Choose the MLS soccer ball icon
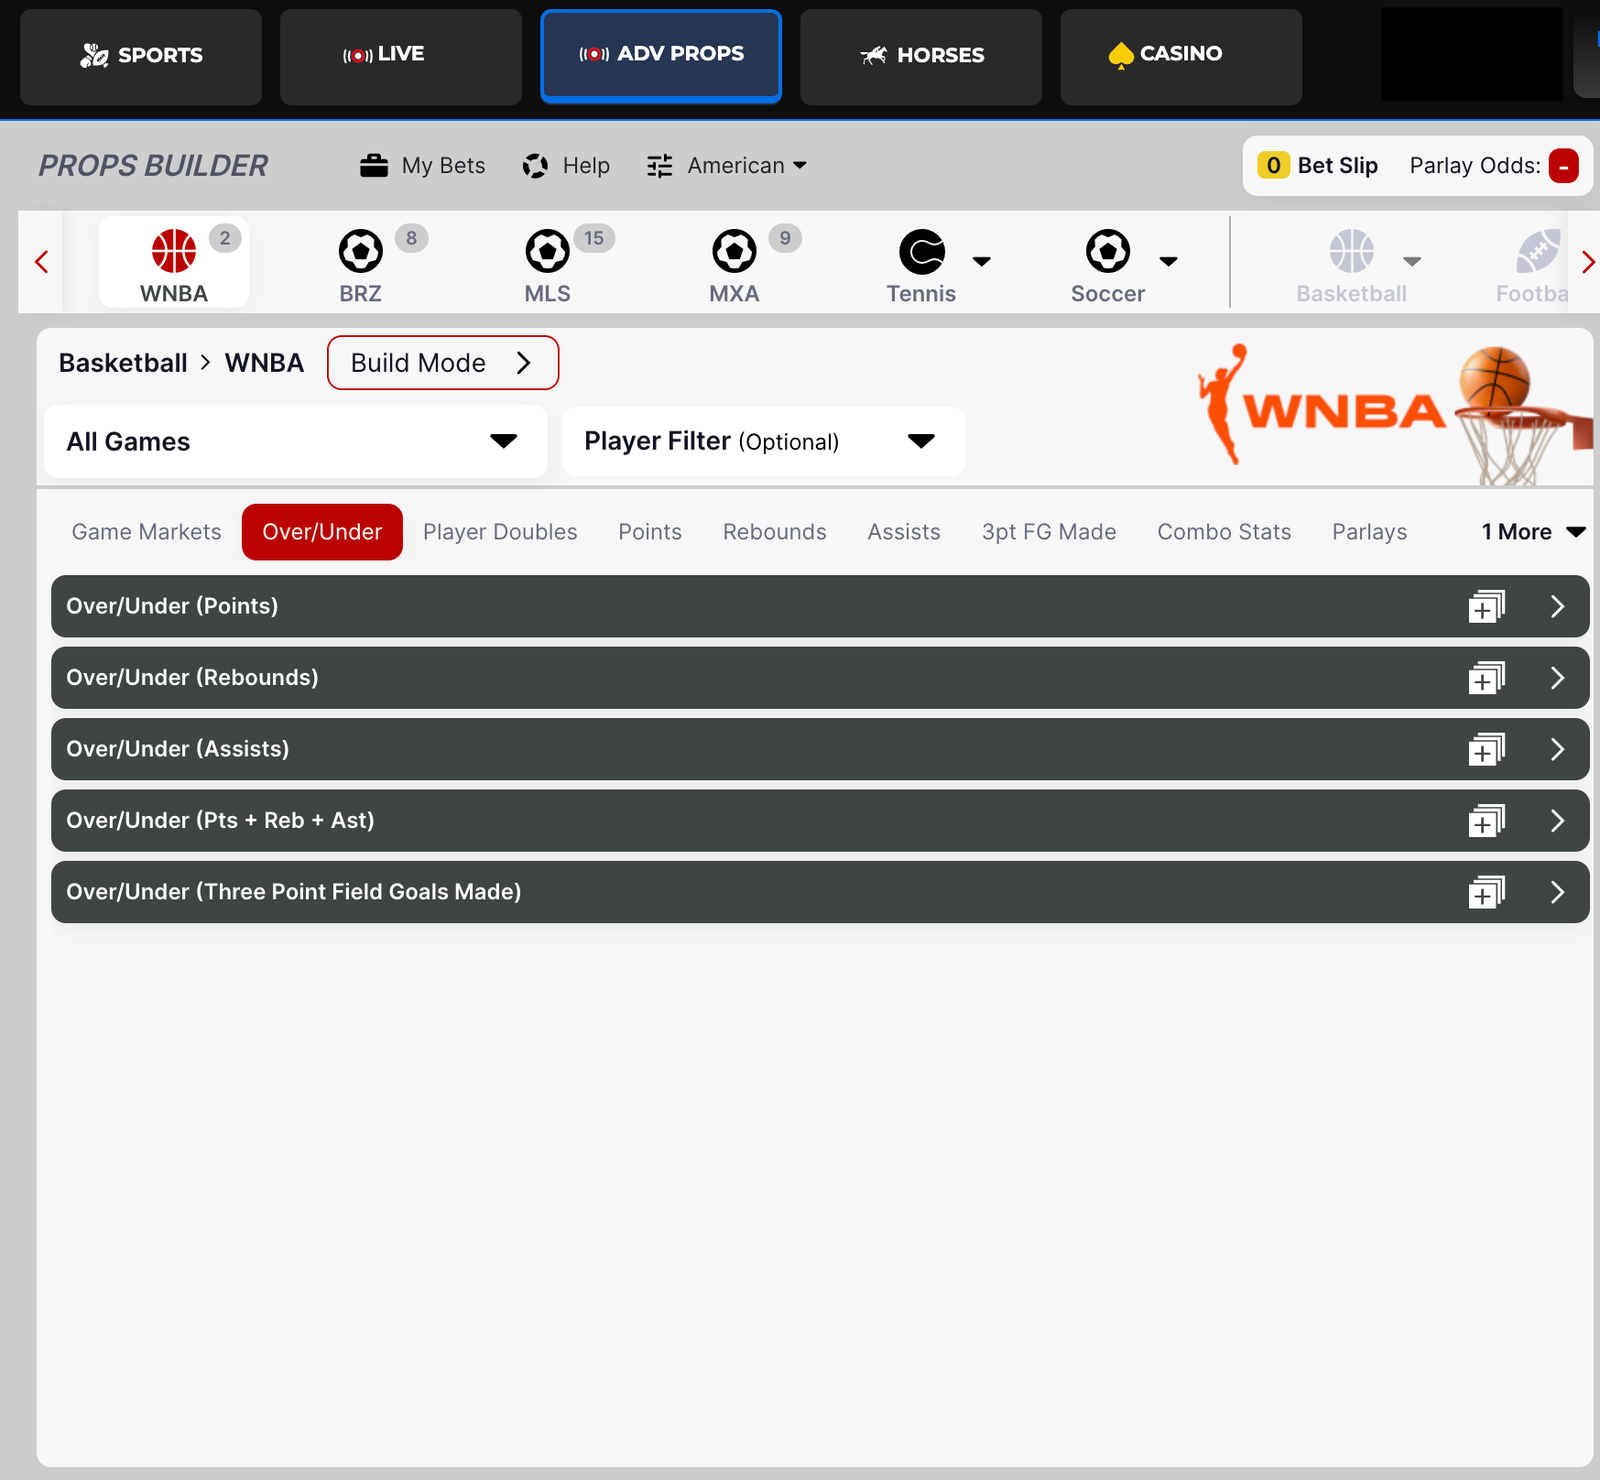 pos(547,251)
